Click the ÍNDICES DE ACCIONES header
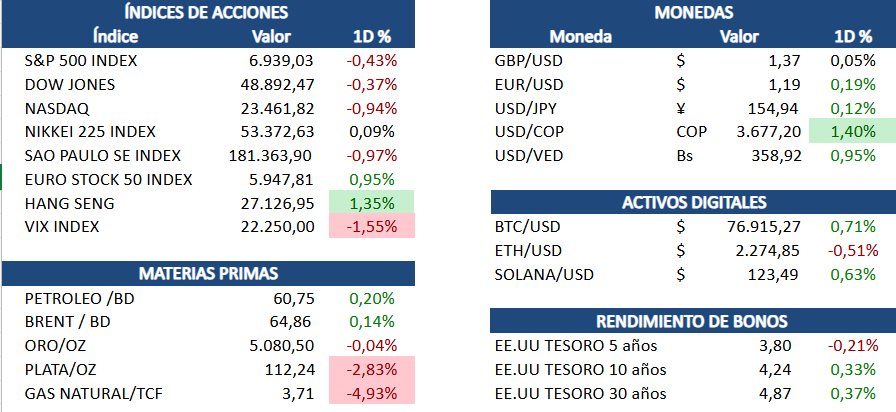The image size is (896, 412). [x=207, y=13]
